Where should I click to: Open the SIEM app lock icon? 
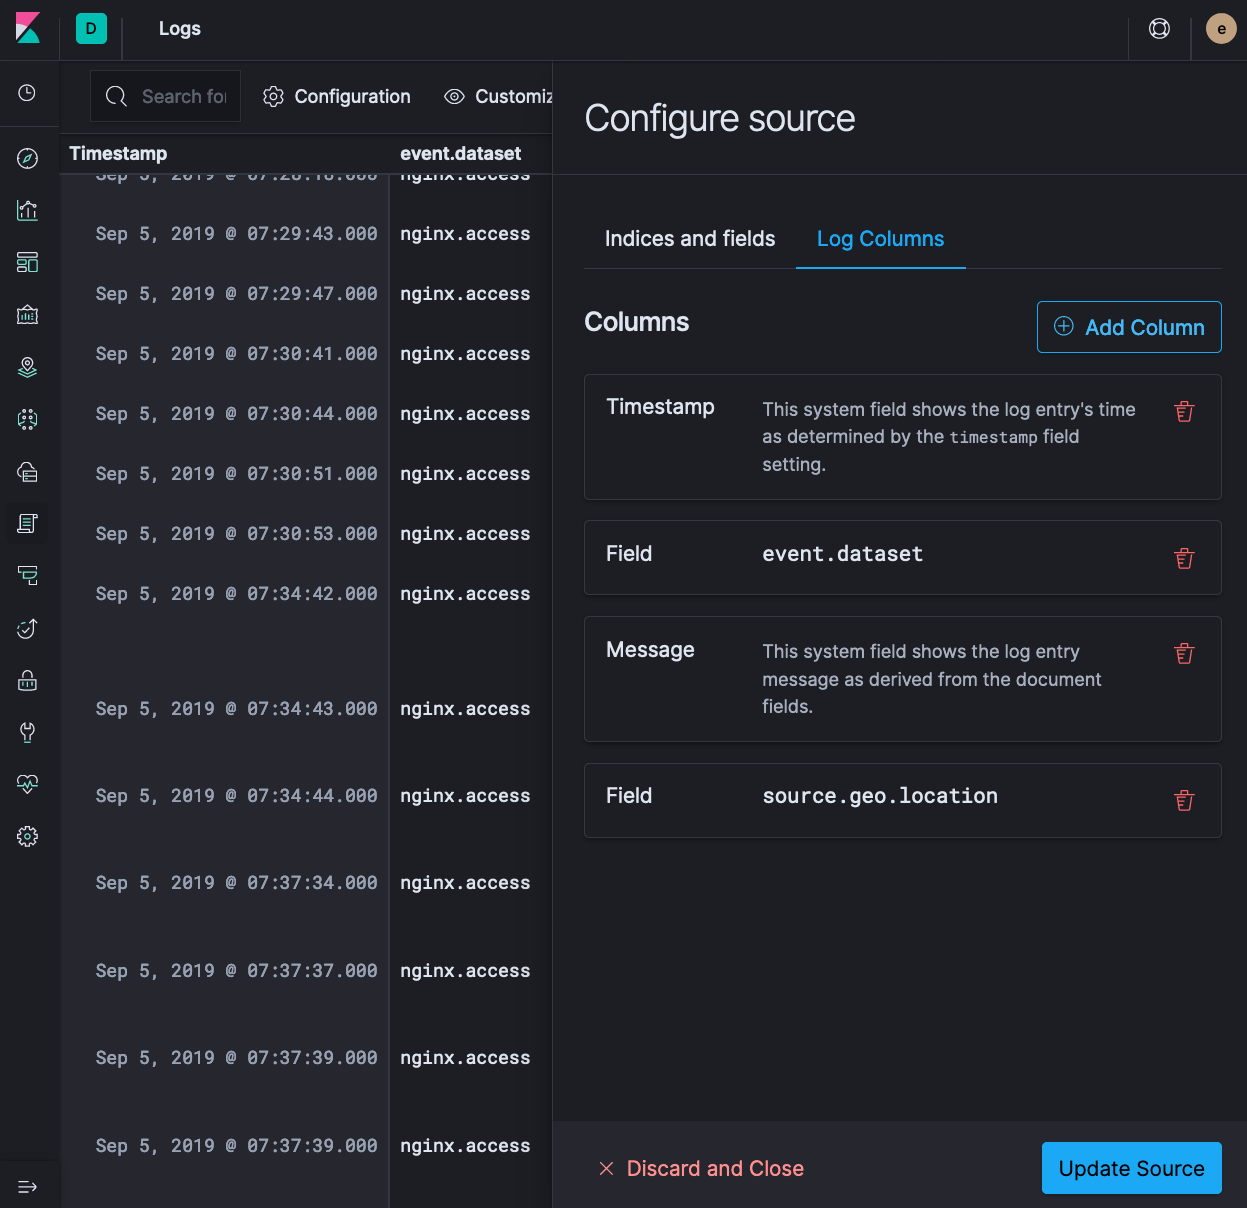(27, 680)
